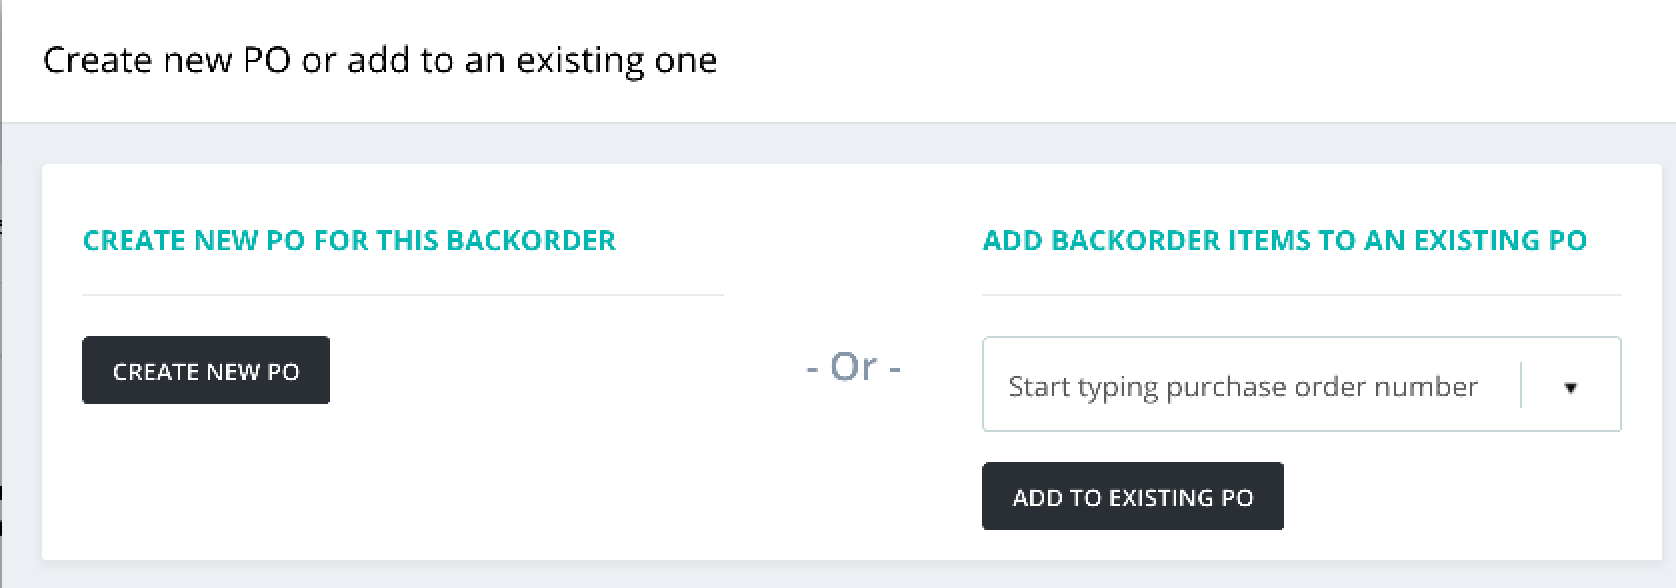This screenshot has width=1676, height=588.
Task: Click the '- Or -' separator text
Action: (853, 367)
